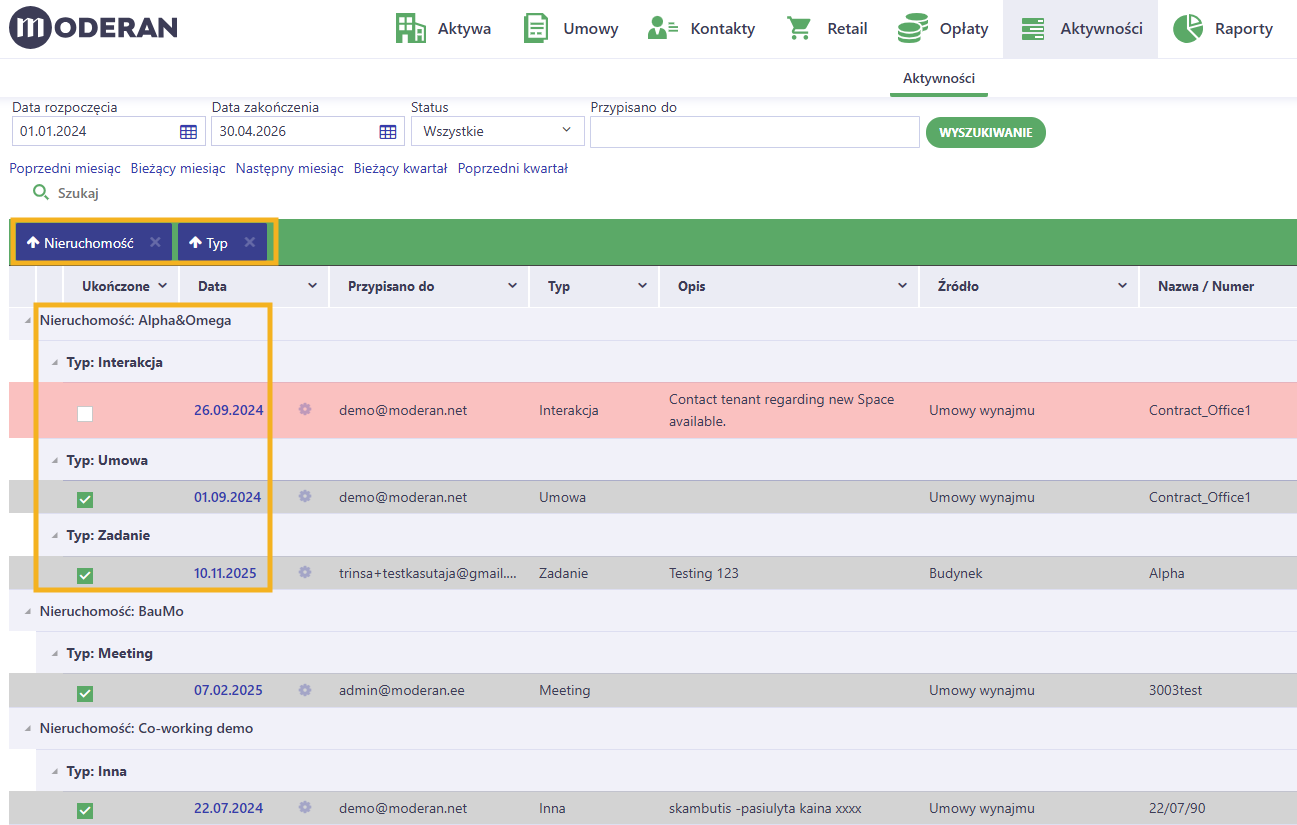Image resolution: width=1297 pixels, height=825 pixels.
Task: Uncheck the 01.09.2024 Umowa row checkbox
Action: point(85,499)
